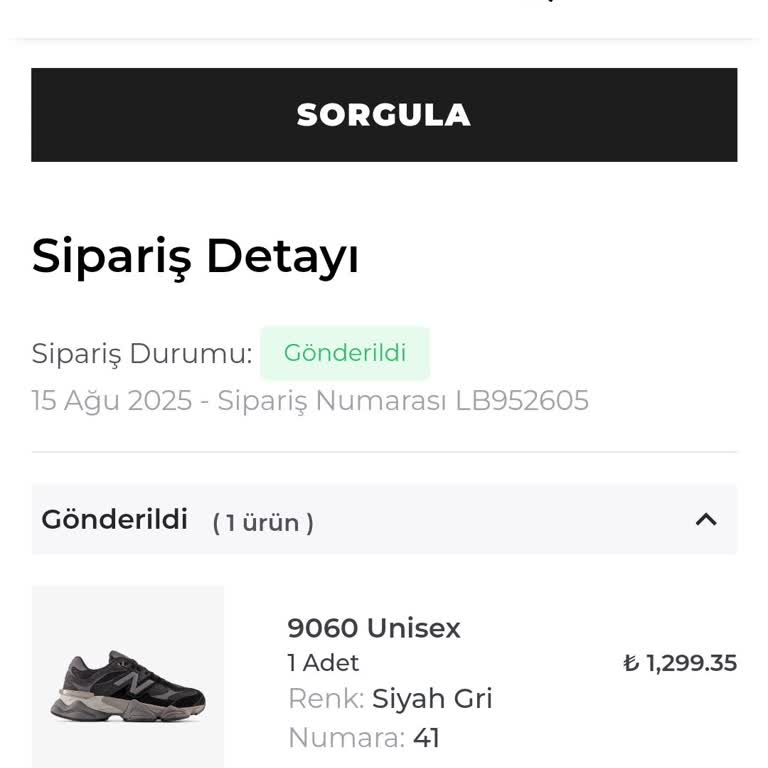This screenshot has width=768, height=768.
Task: Select order number LB952605 text
Action: tap(521, 401)
